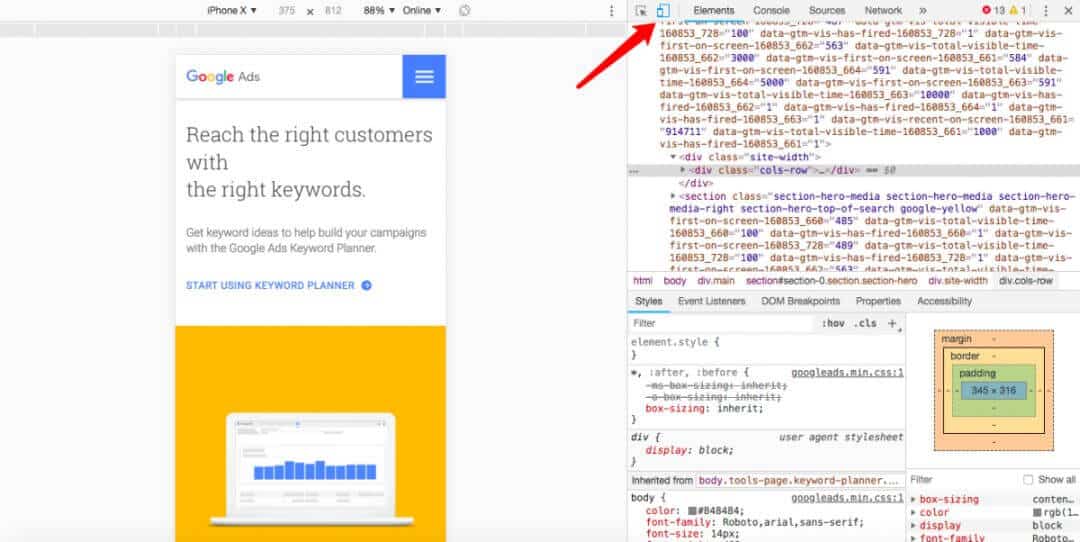
Task: Click the 345 × 316 box model content
Action: pos(993,390)
